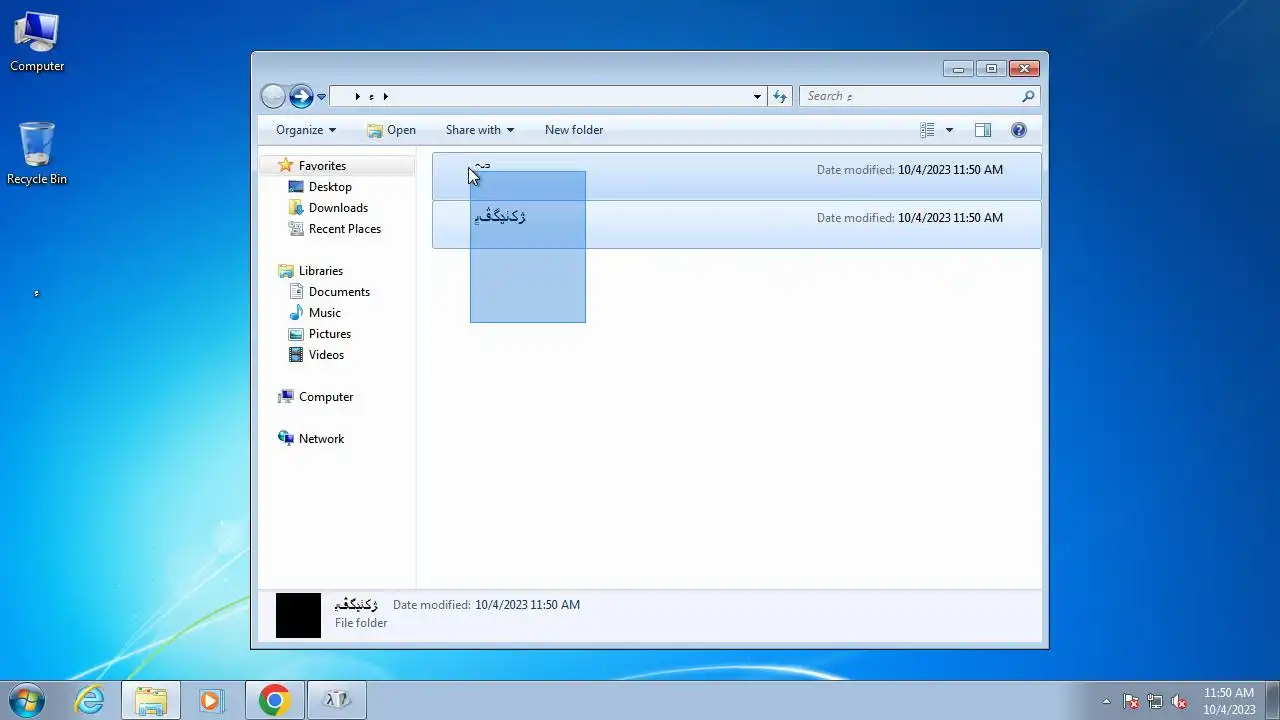Click the Windows Explorer taskbar icon
The image size is (1280, 720).
(x=151, y=700)
